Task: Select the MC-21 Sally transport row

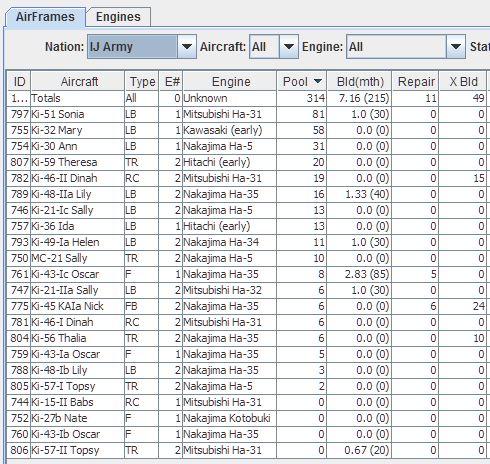Action: tap(247, 258)
